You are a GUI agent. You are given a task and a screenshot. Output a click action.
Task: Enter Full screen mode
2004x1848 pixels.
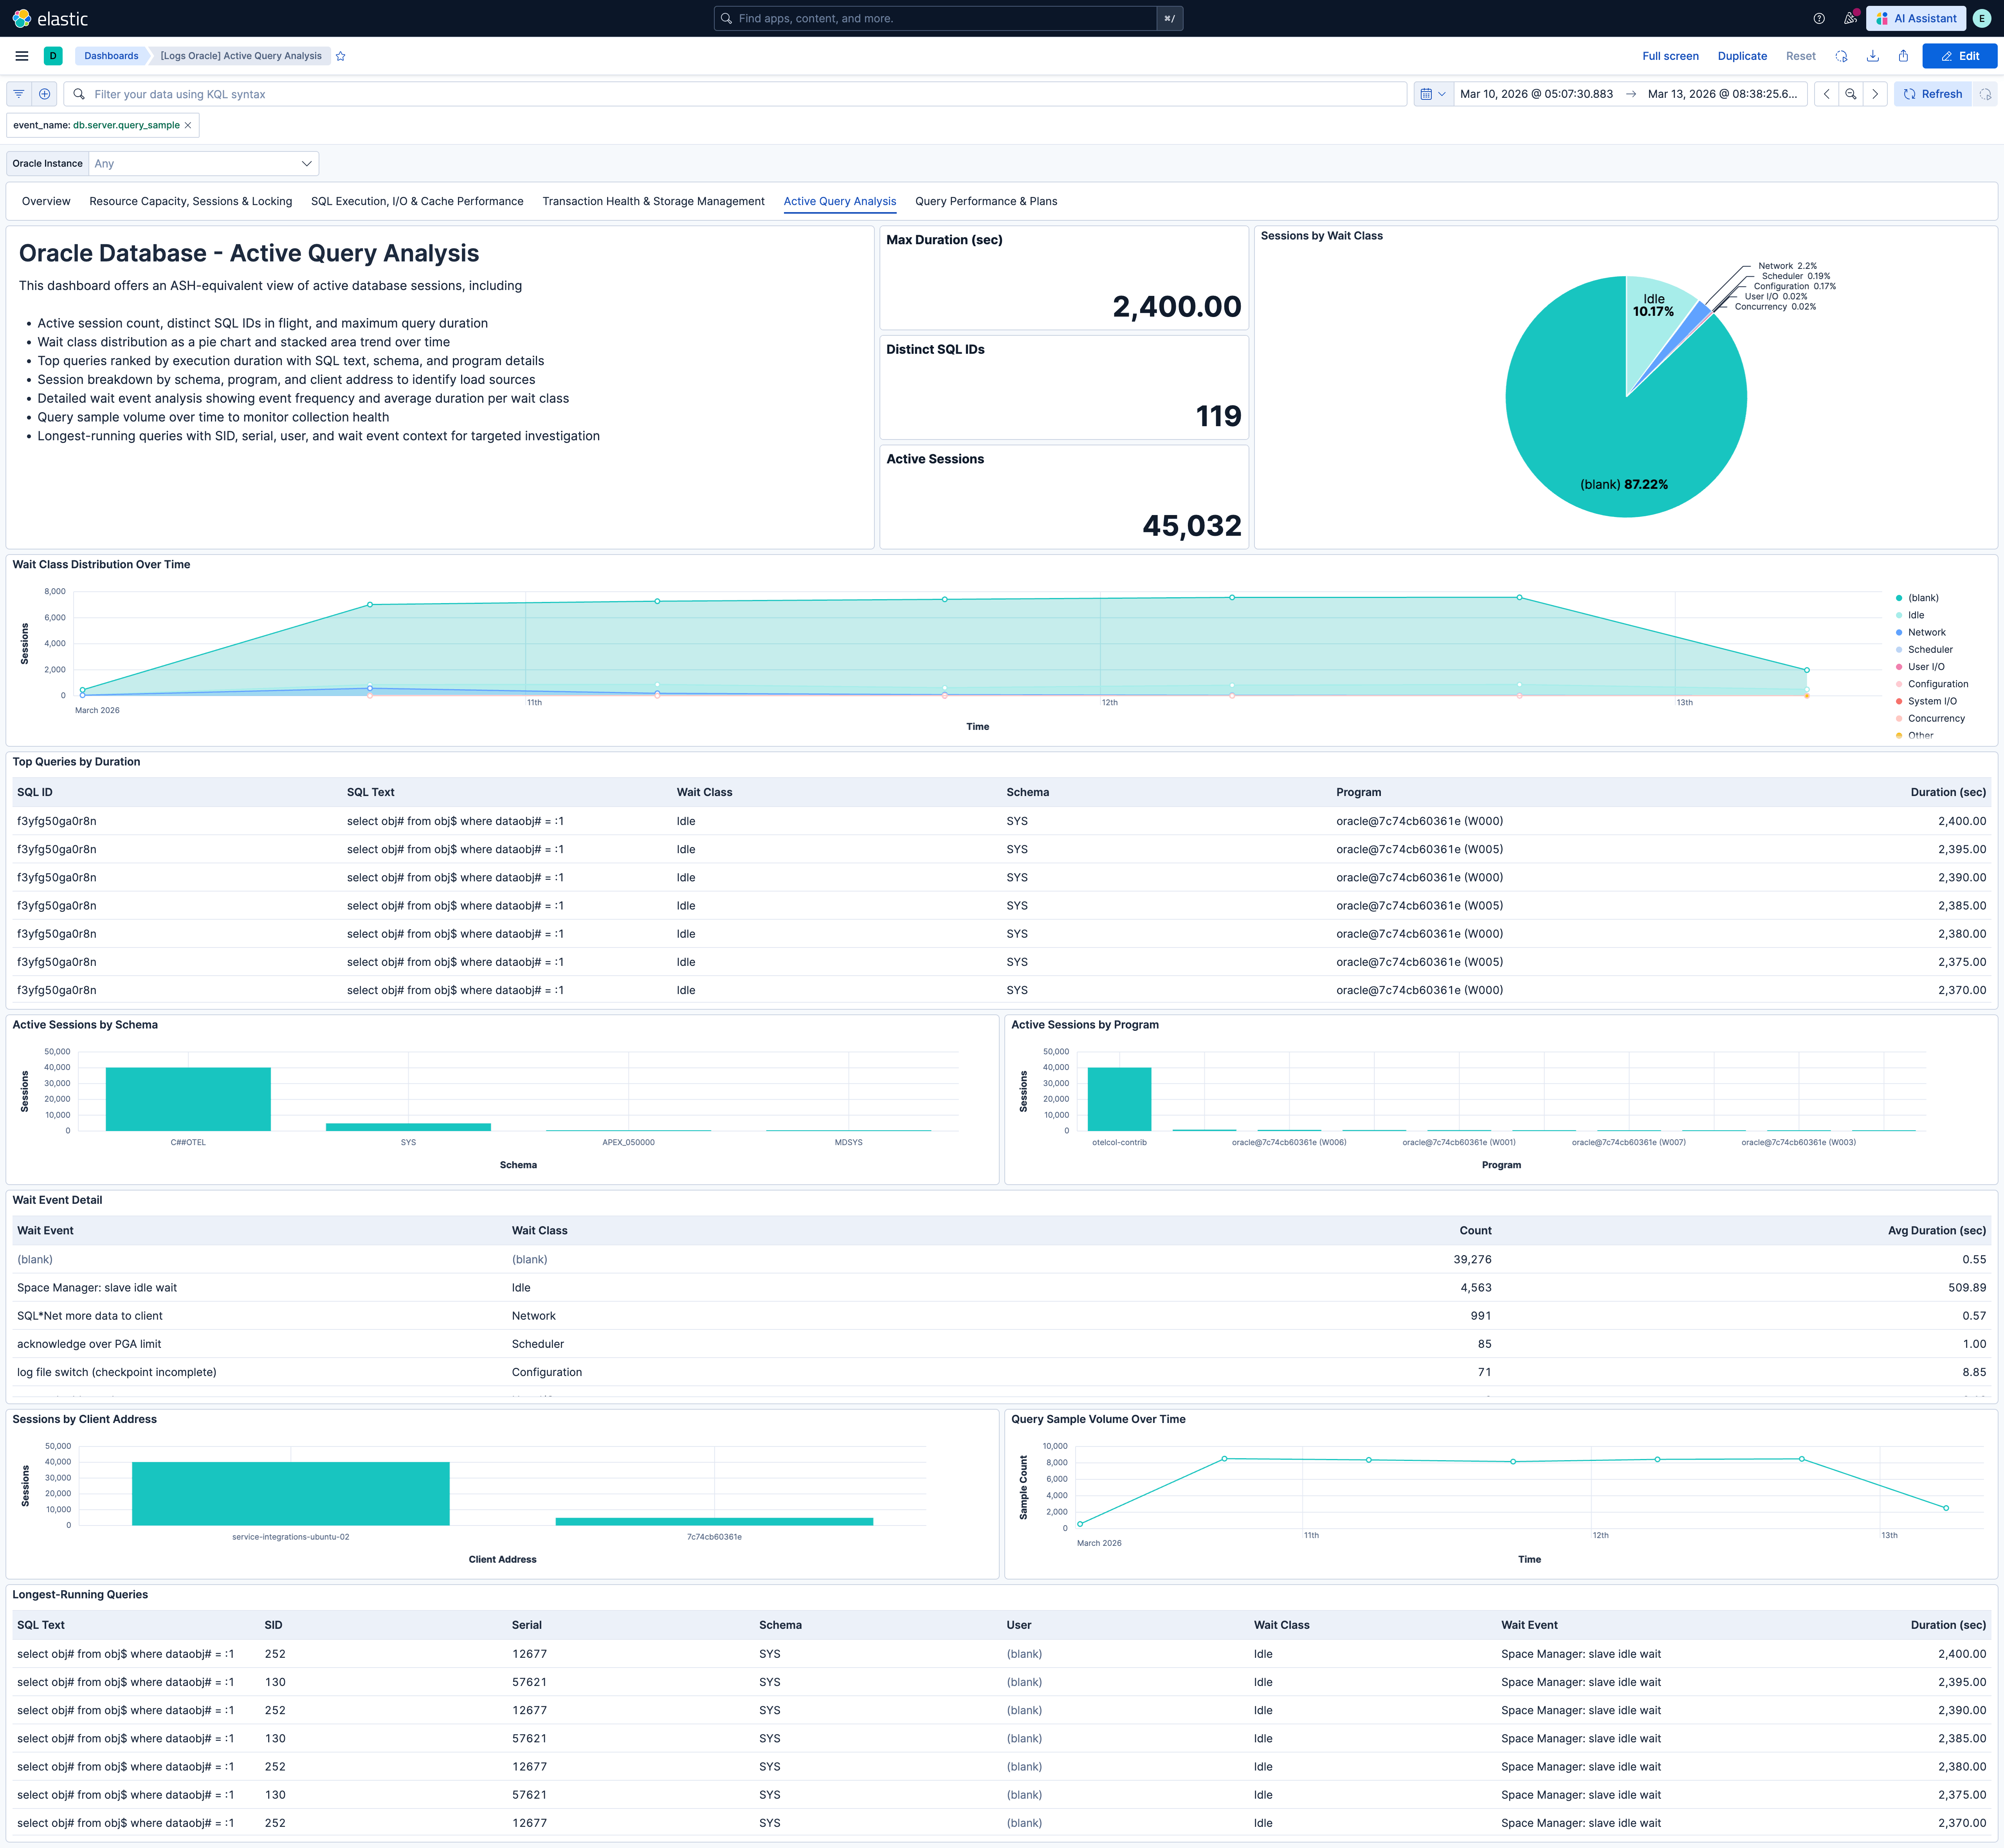pos(1670,56)
